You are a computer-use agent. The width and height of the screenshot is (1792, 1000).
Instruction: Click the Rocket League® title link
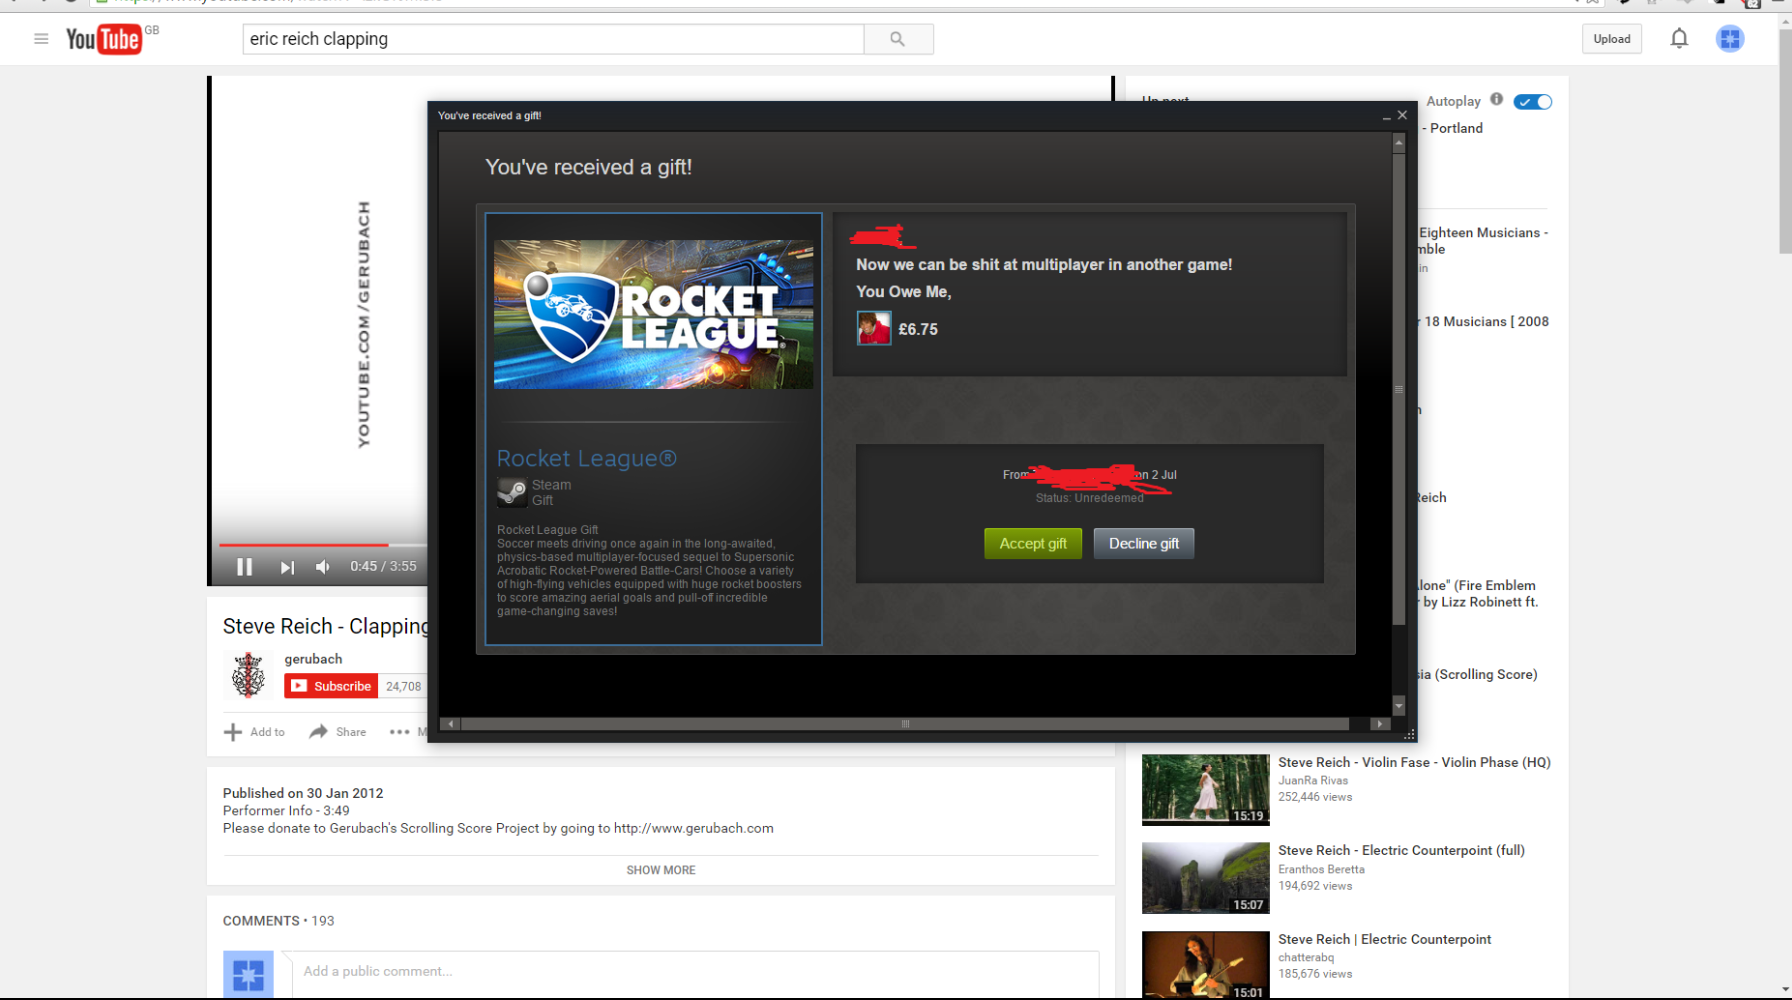click(x=587, y=458)
